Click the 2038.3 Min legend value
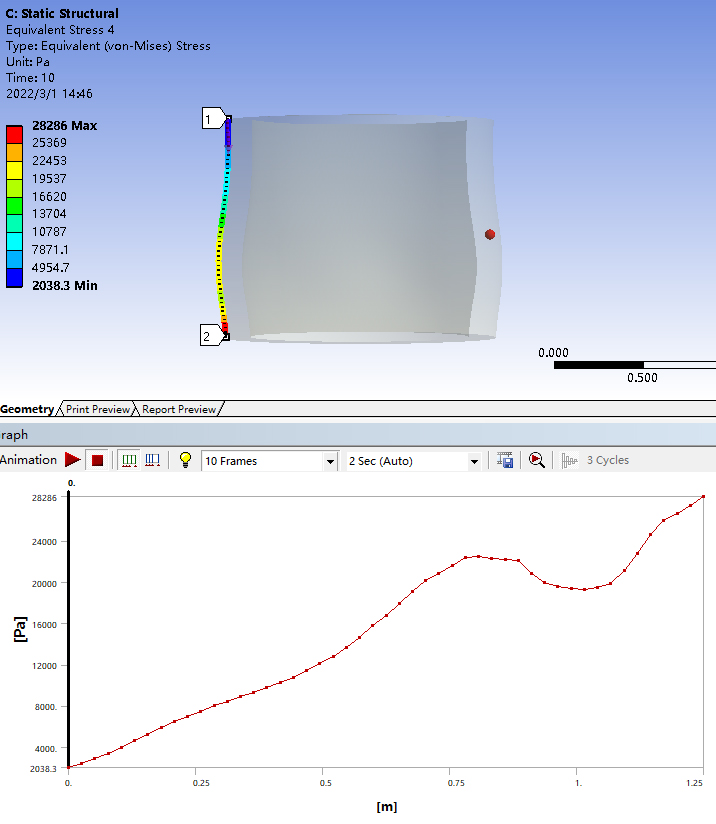This screenshot has height=824, width=716. click(65, 285)
